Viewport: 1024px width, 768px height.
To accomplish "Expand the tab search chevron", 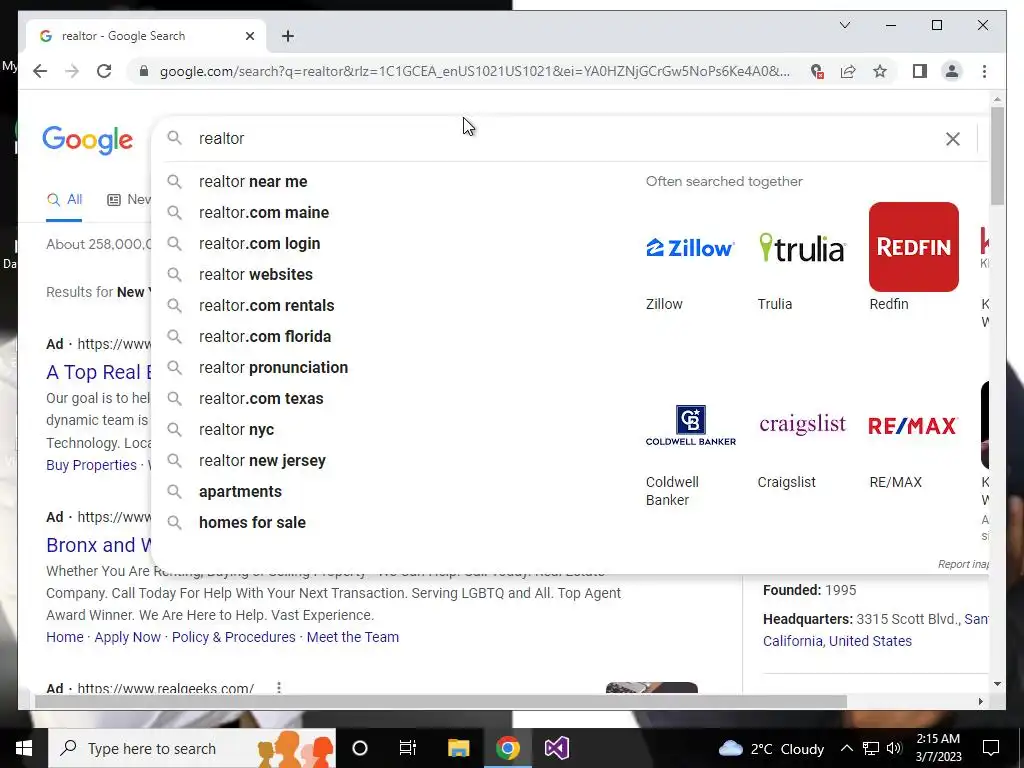I will 844,25.
